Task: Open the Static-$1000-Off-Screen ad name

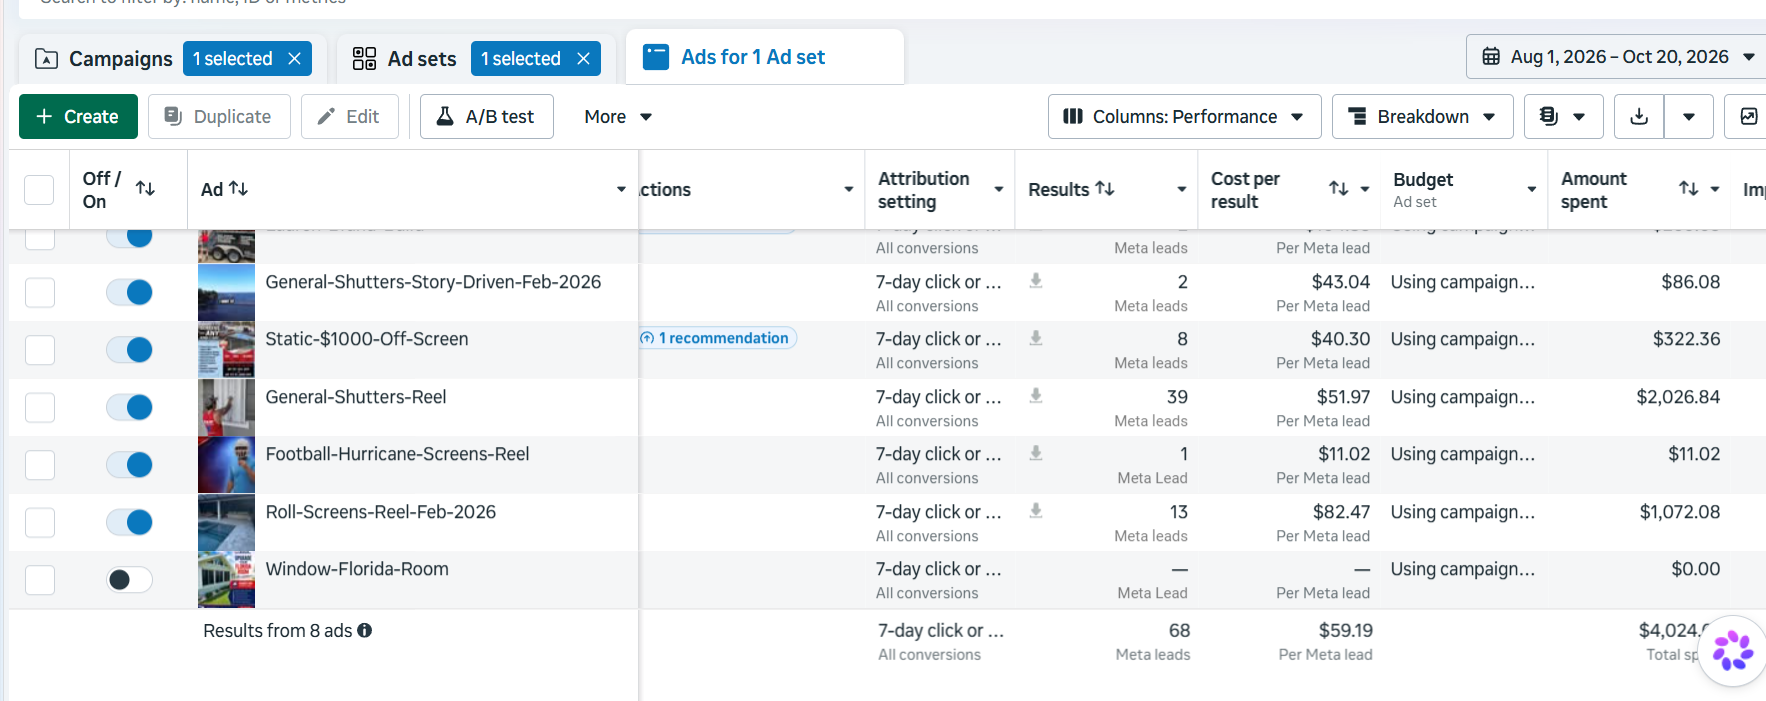Action: (x=367, y=339)
